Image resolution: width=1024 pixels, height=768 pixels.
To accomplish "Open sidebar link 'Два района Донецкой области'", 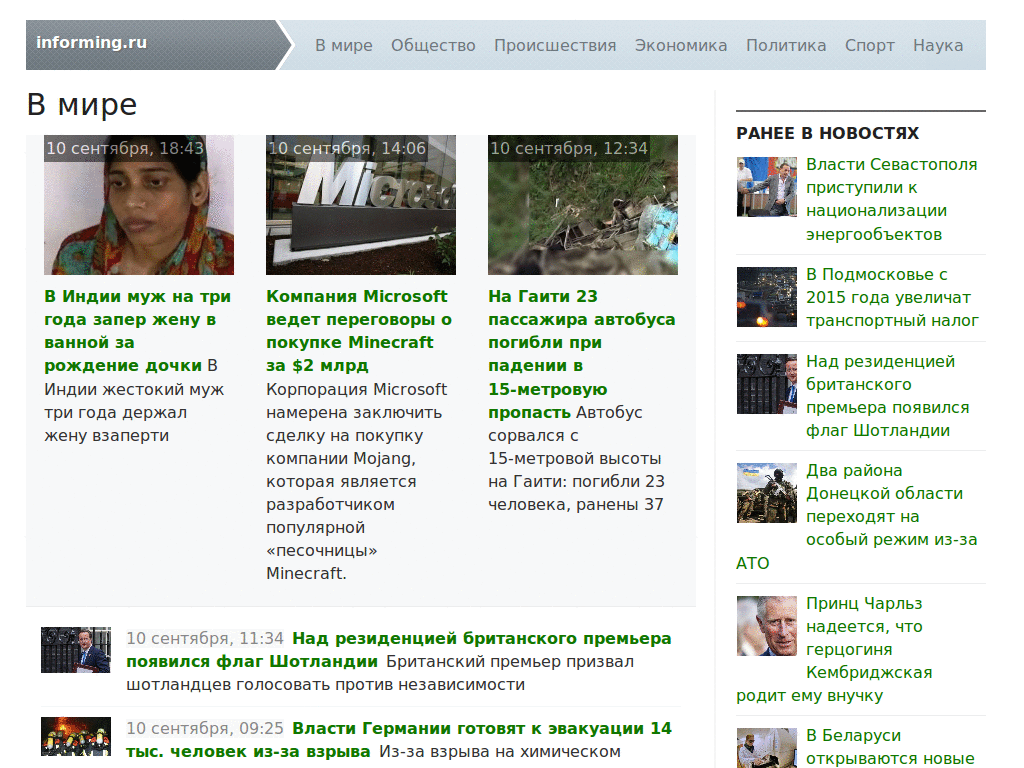I will (857, 517).
